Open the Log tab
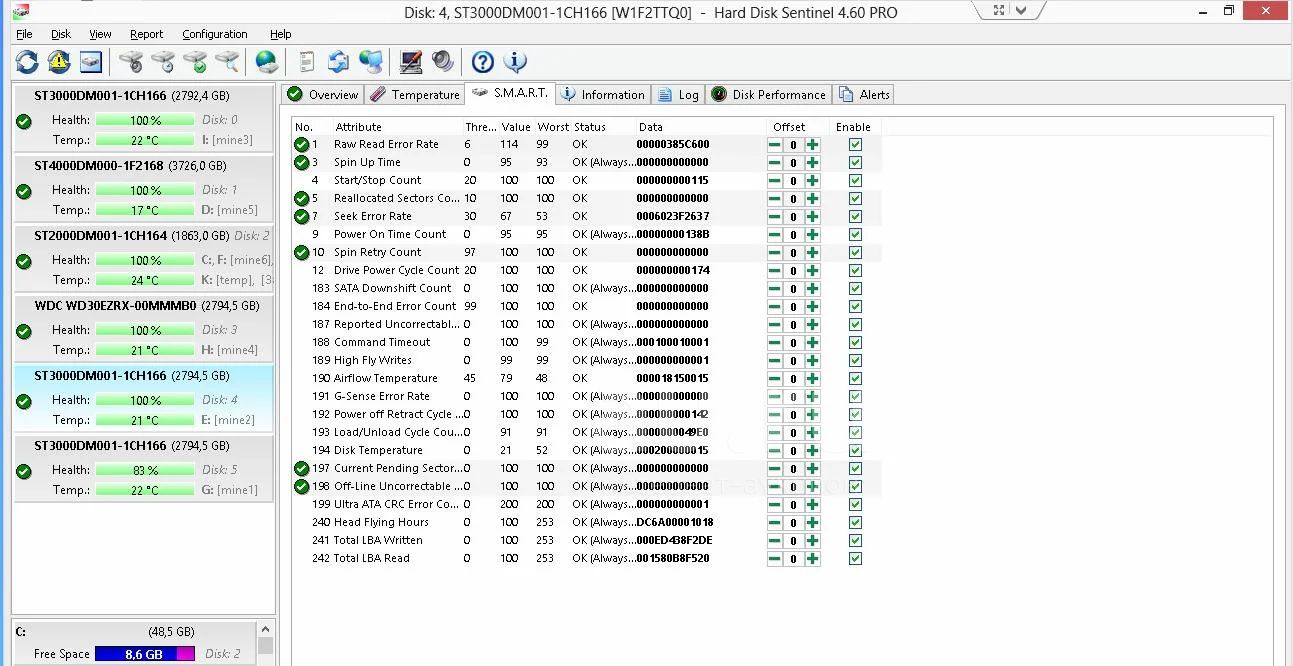The height and width of the screenshot is (666, 1293). pos(678,95)
